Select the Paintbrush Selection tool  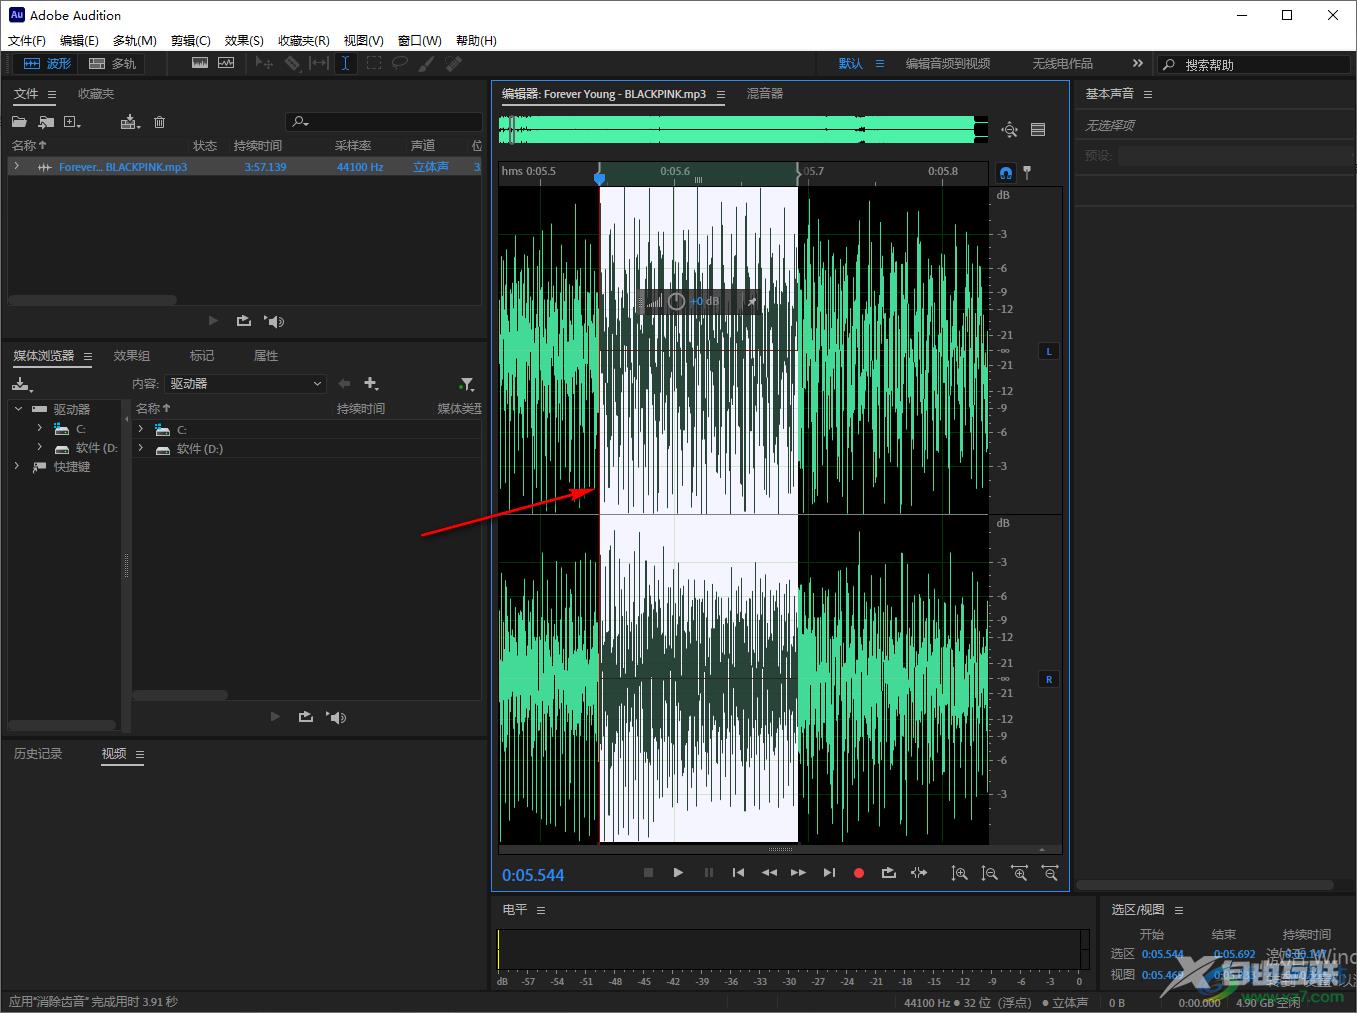click(427, 63)
